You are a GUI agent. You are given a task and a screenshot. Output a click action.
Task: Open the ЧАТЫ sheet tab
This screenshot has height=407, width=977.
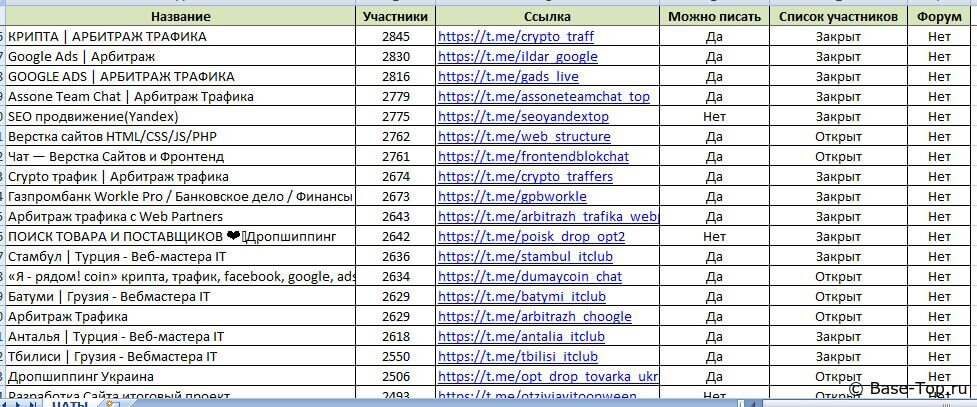pyautogui.click(x=69, y=403)
